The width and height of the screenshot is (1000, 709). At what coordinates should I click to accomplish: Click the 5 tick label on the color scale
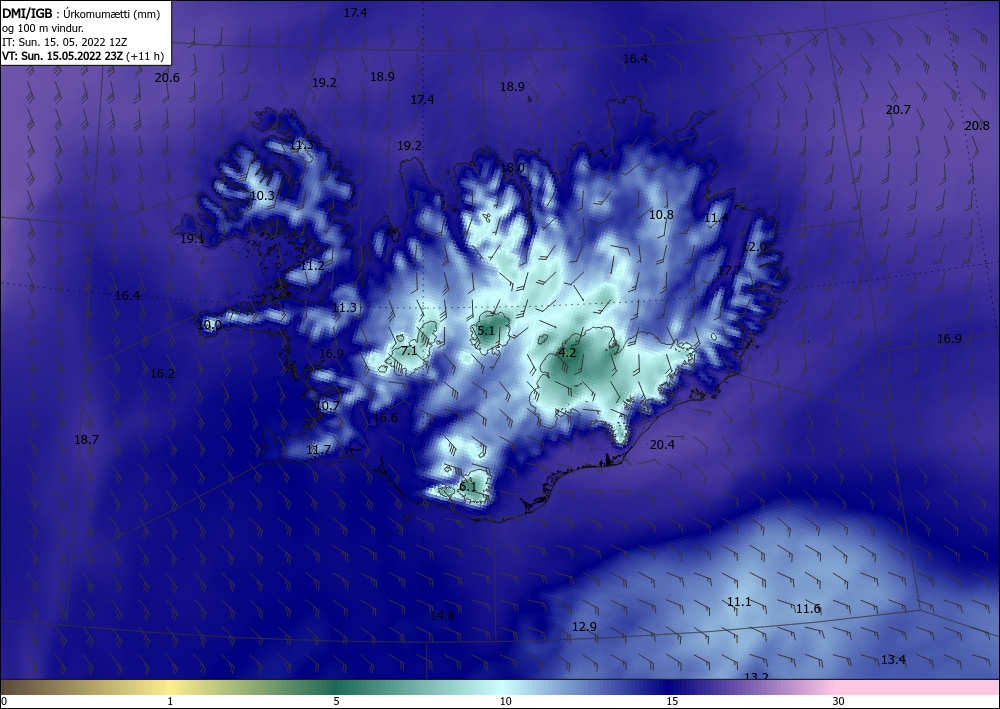point(336,701)
